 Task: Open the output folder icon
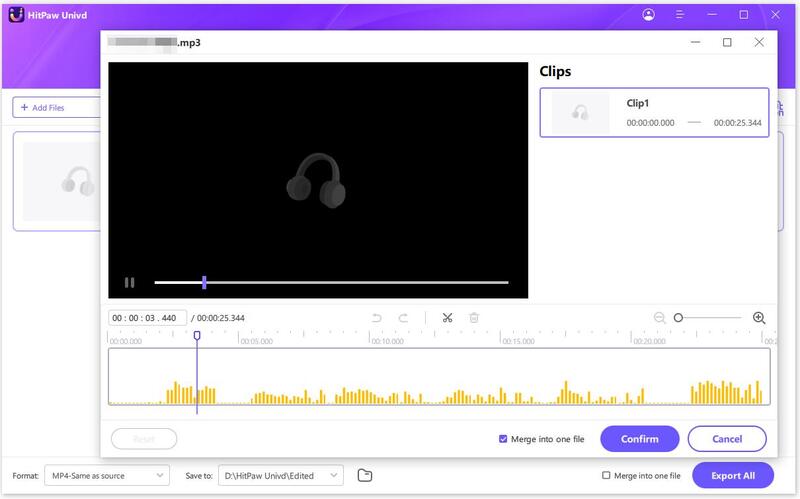pos(365,476)
